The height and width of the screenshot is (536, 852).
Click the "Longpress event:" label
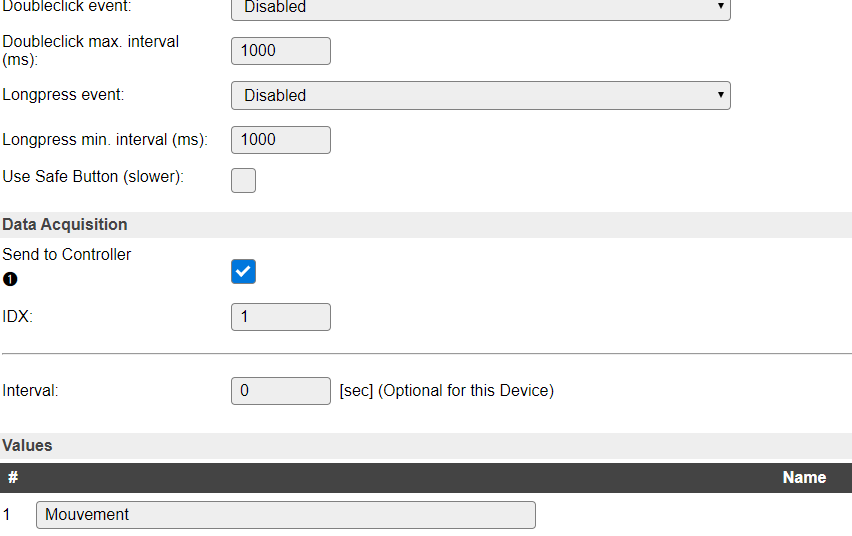[63, 95]
